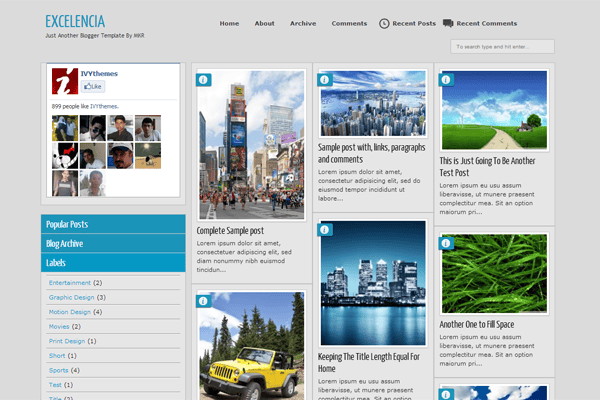
Task: Open 'This is Just Going To Be Another Test Post'
Action: (487, 167)
